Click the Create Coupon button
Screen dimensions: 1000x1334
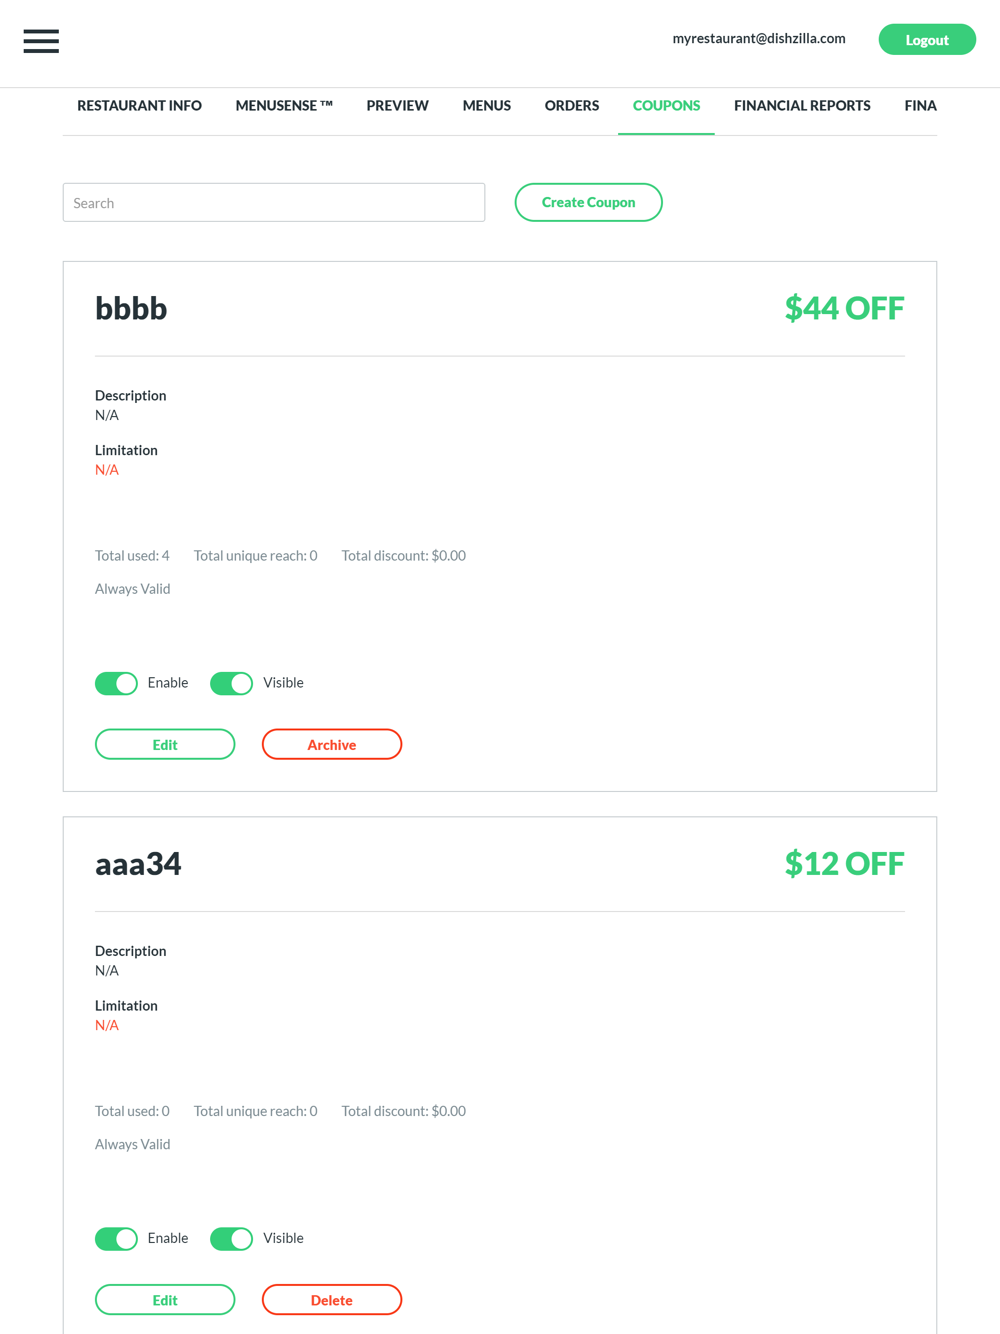pos(588,202)
